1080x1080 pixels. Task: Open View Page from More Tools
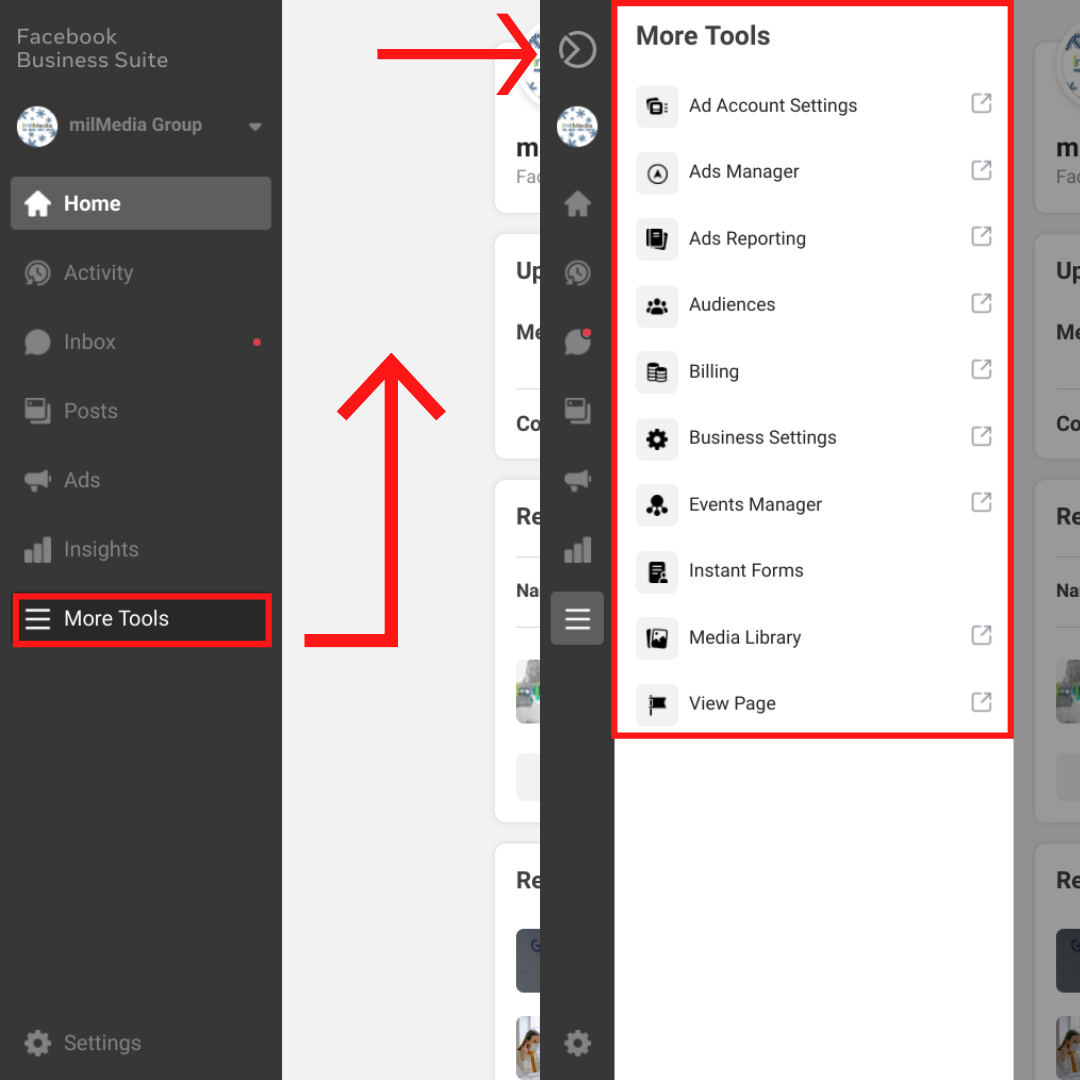(x=813, y=703)
